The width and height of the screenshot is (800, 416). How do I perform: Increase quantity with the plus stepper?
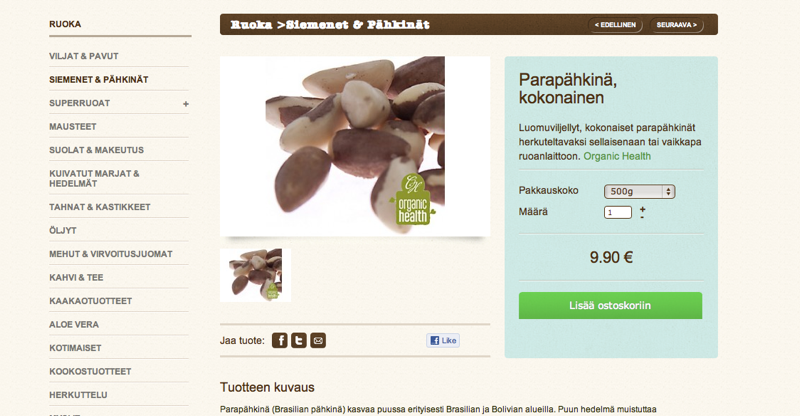tap(642, 209)
